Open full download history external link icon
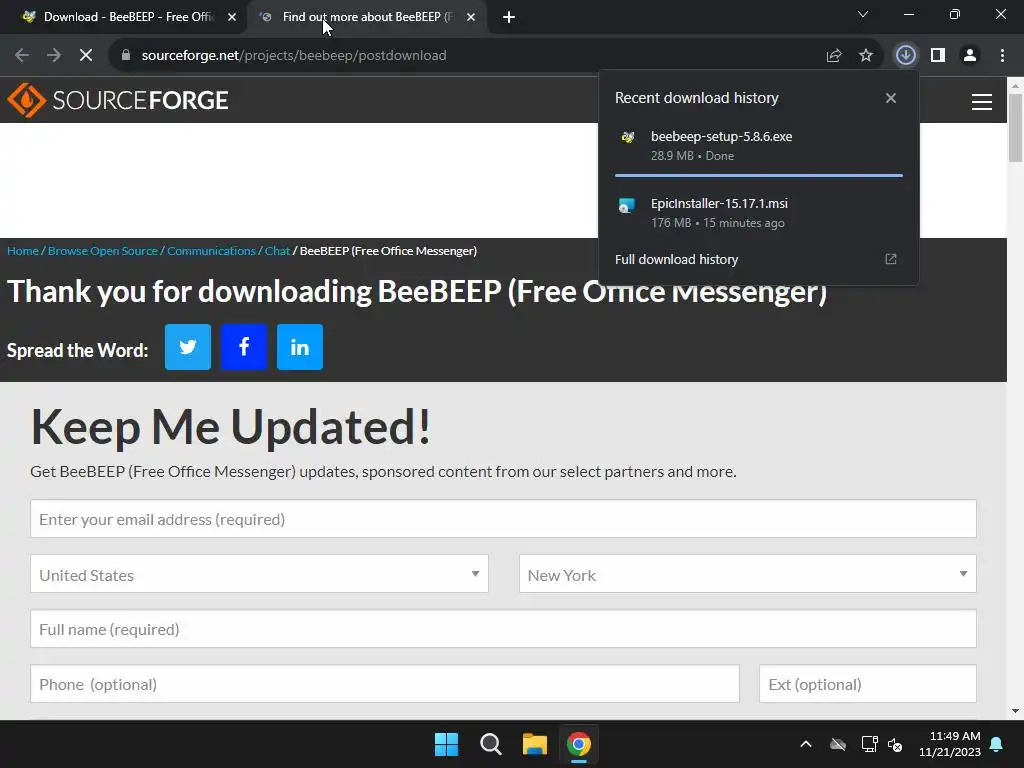The image size is (1024, 768). [x=891, y=259]
